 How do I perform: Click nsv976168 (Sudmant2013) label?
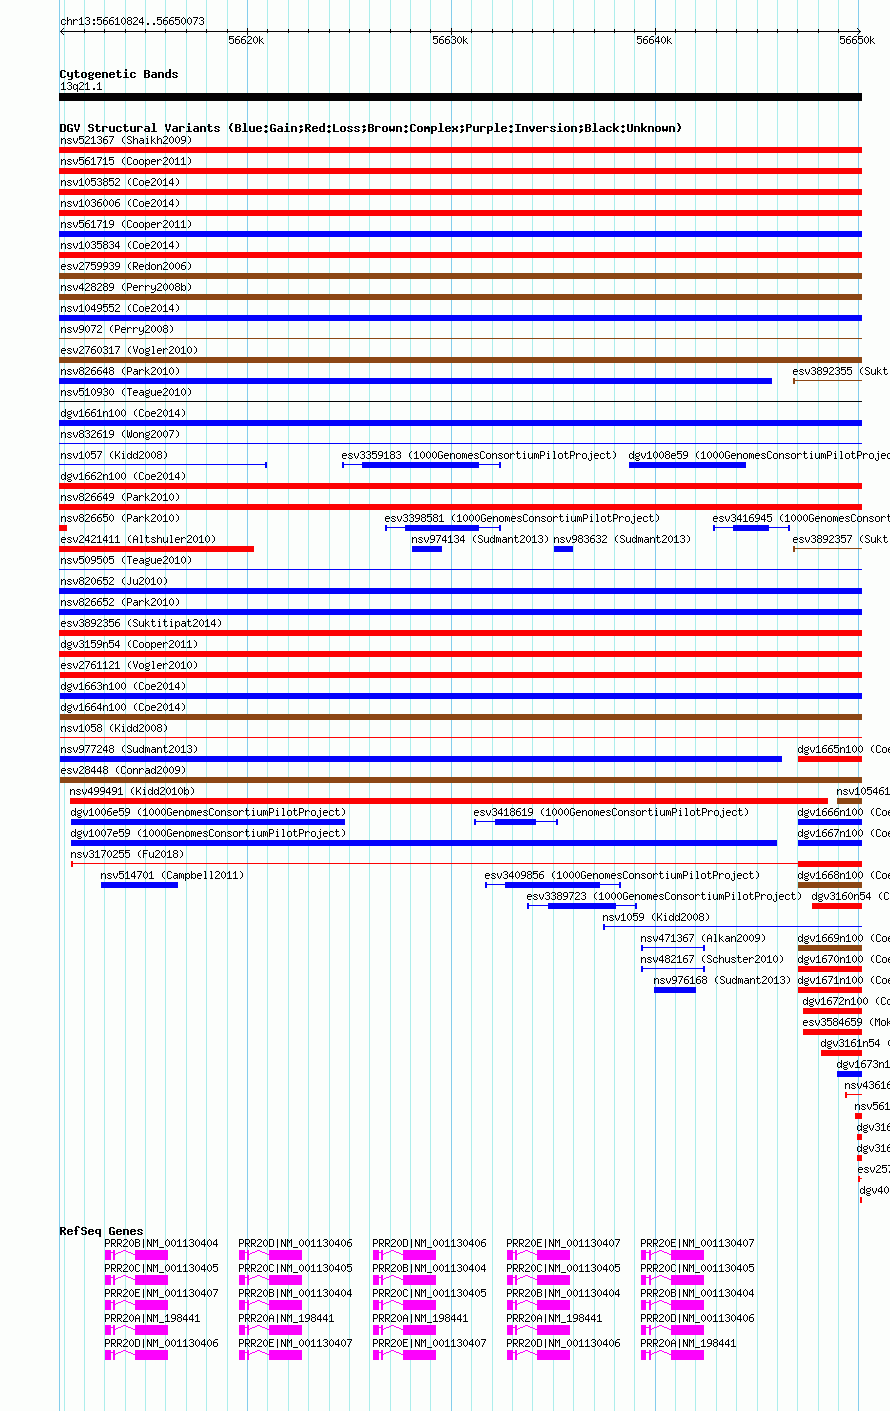tap(723, 980)
